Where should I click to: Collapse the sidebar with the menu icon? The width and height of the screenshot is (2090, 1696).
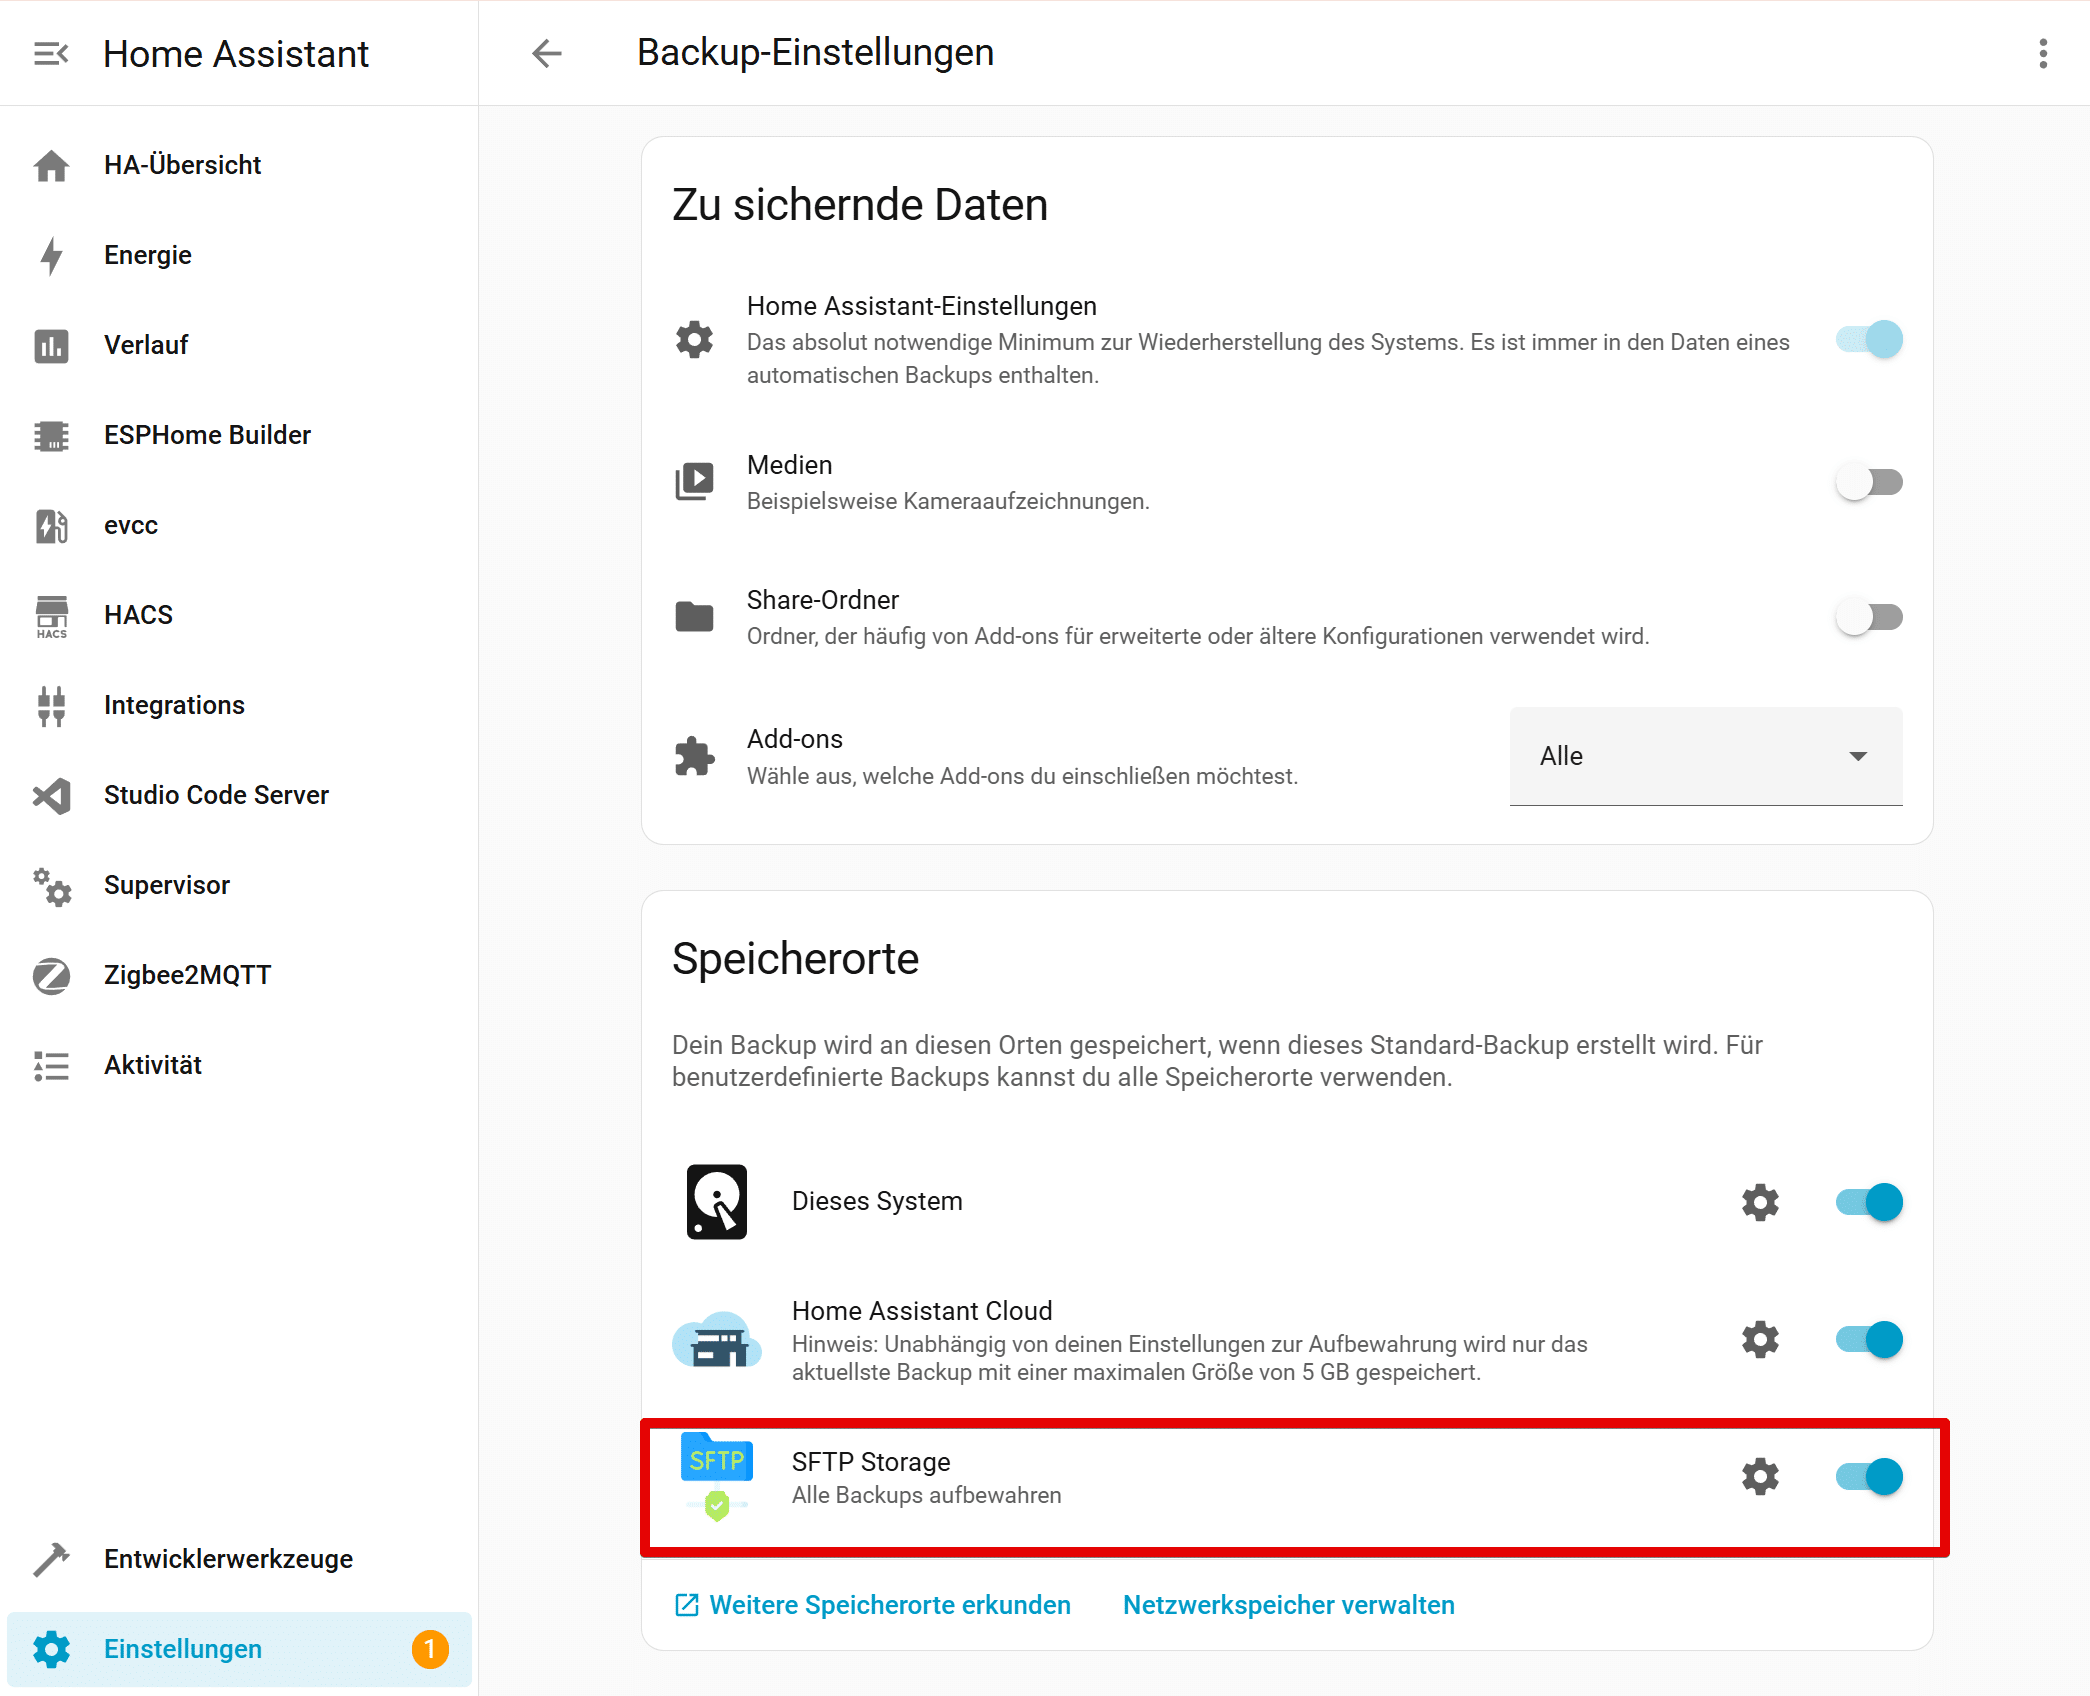click(51, 53)
